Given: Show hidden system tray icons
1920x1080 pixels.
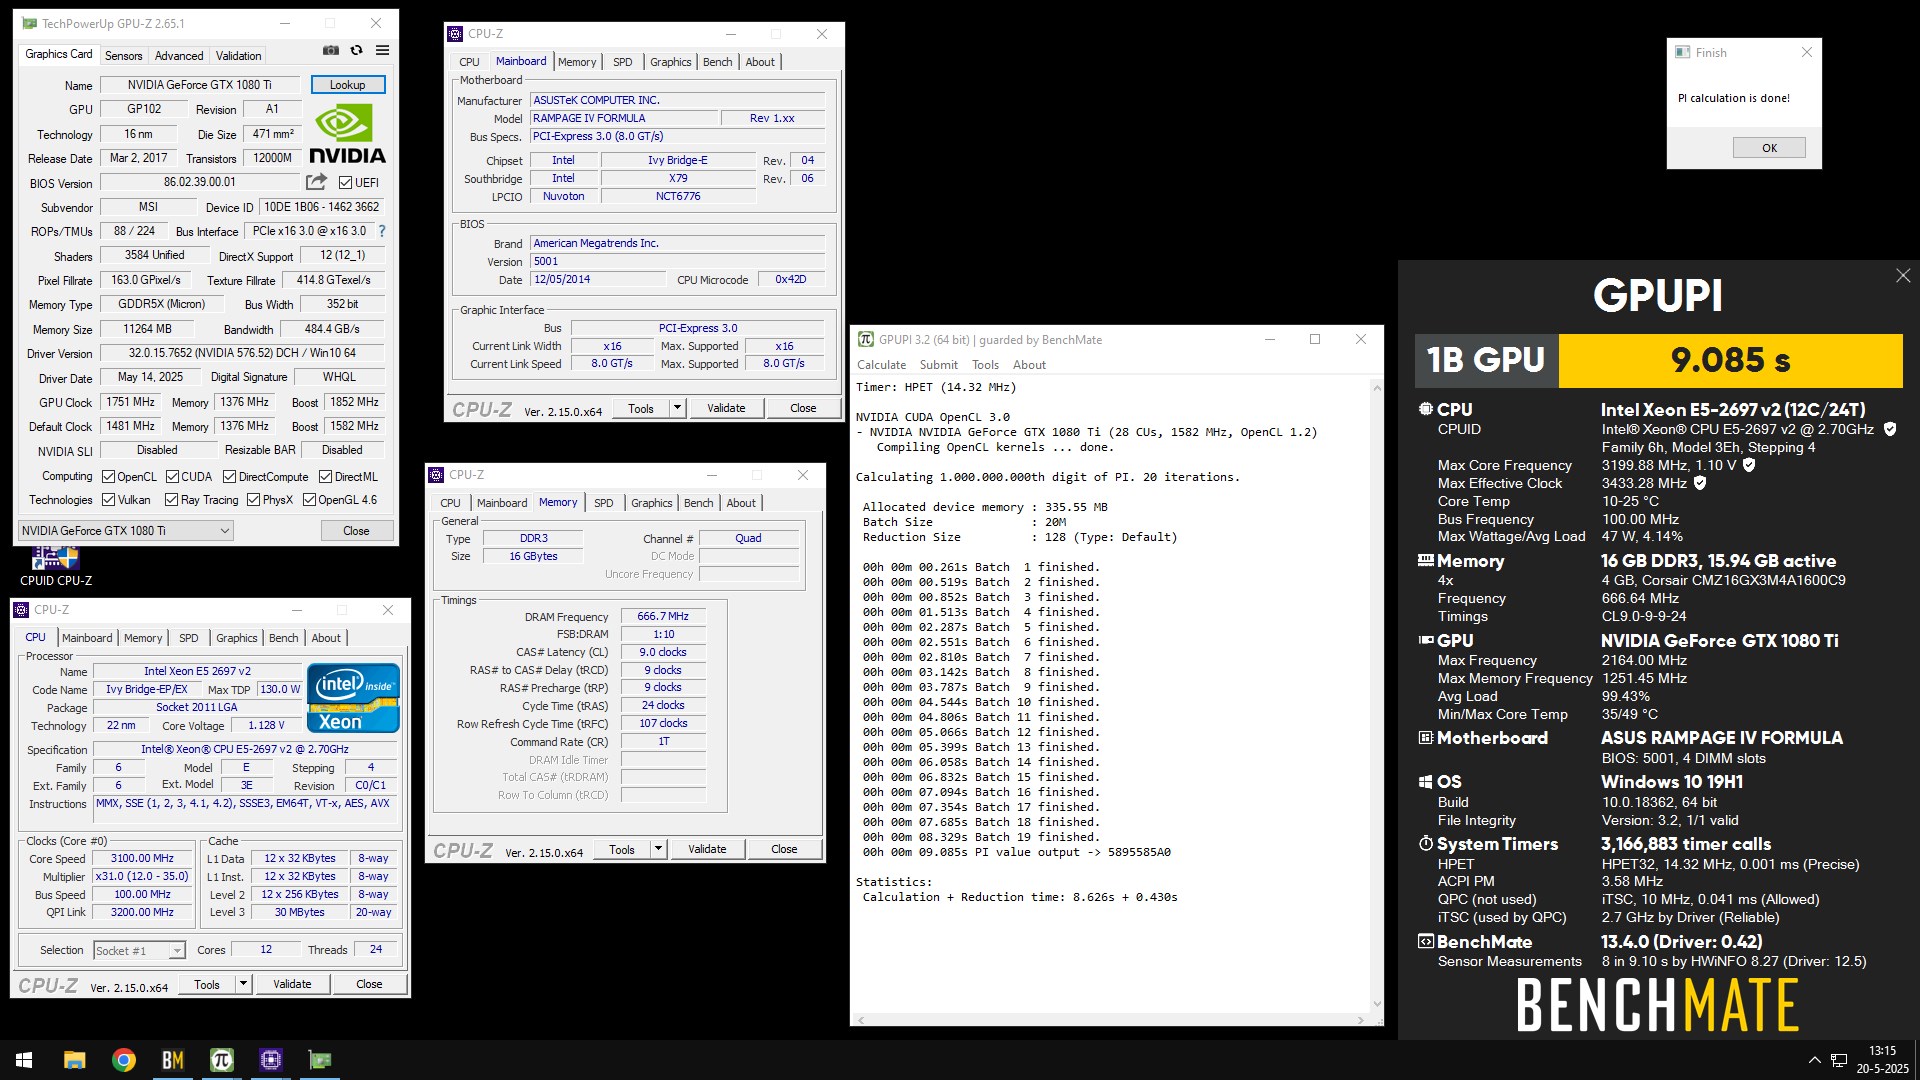Looking at the screenshot, I should 1814,1060.
